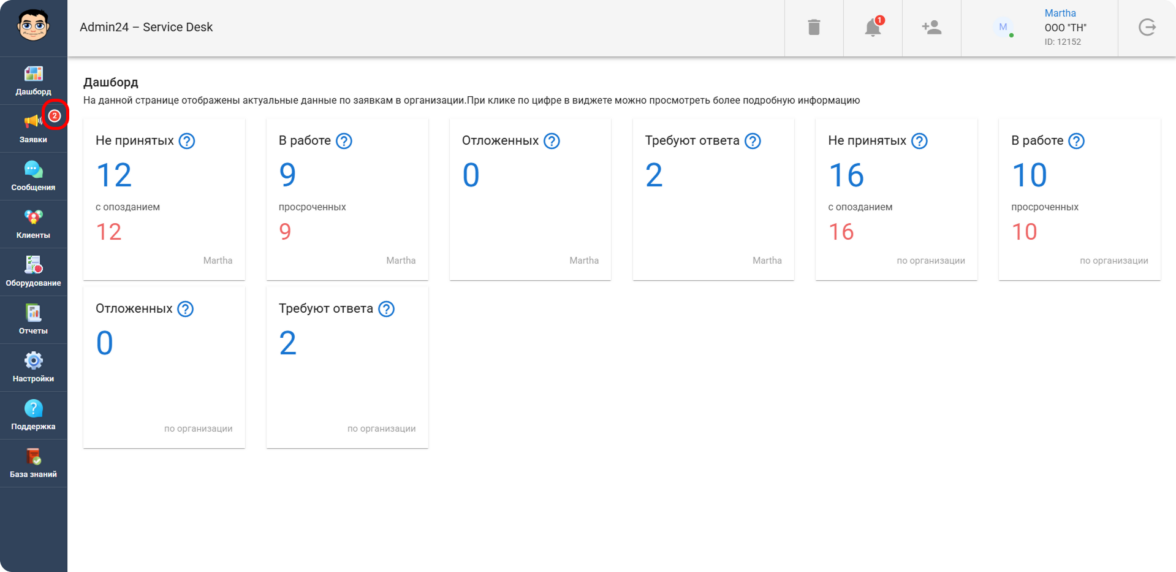Click the logout icon in header
The width and height of the screenshot is (1176, 572).
1147,28
